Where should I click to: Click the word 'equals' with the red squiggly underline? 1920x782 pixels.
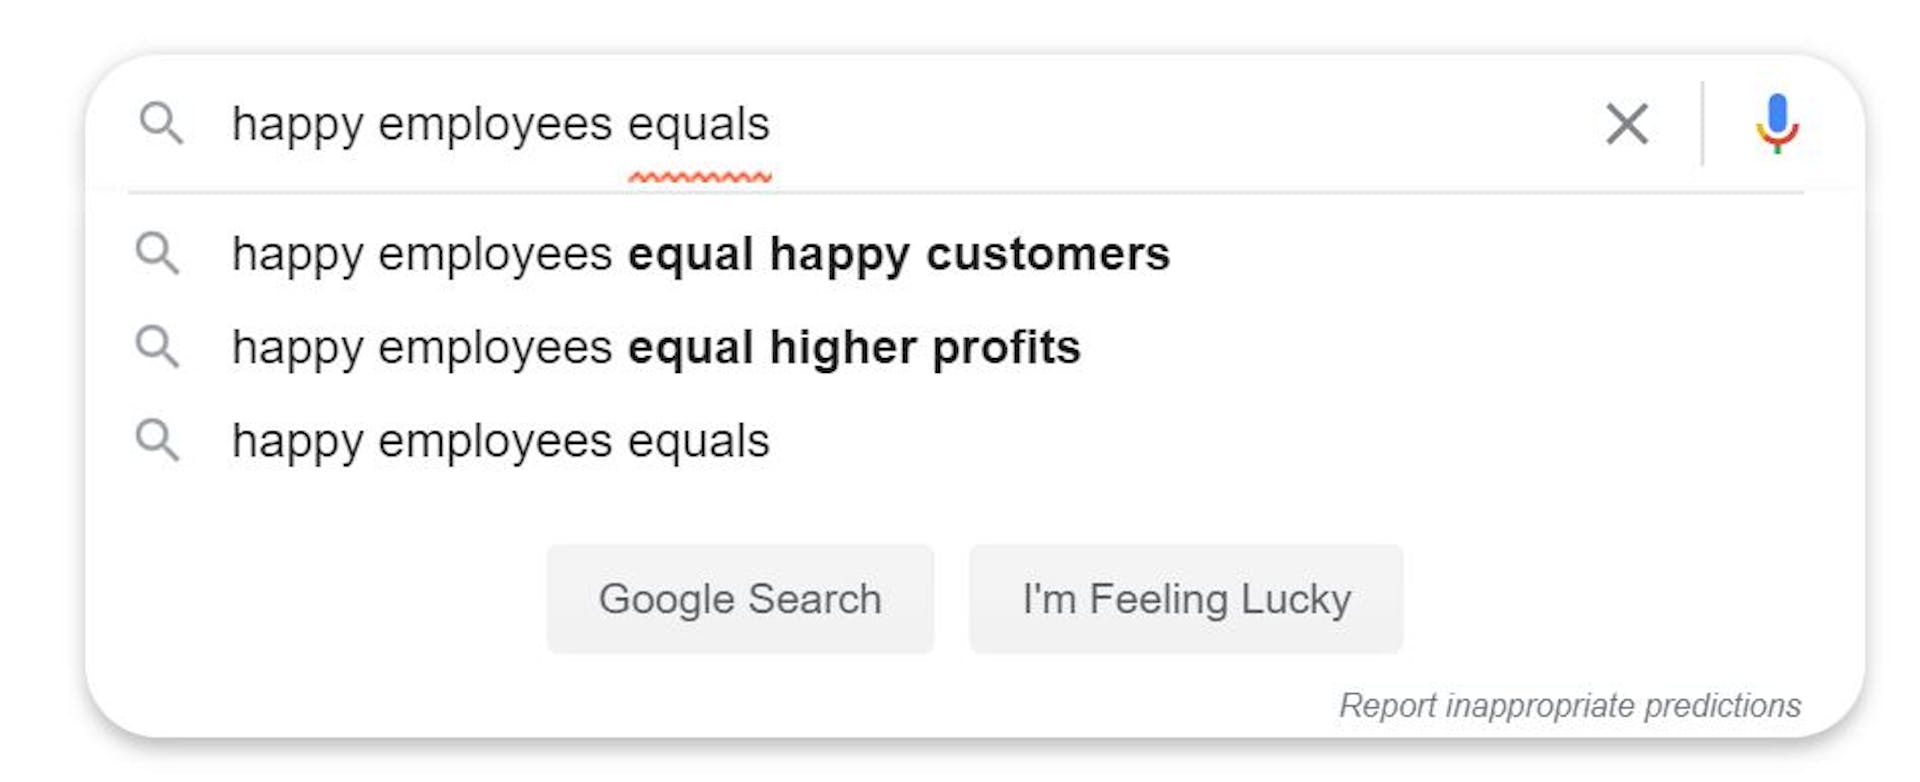[x=699, y=125]
